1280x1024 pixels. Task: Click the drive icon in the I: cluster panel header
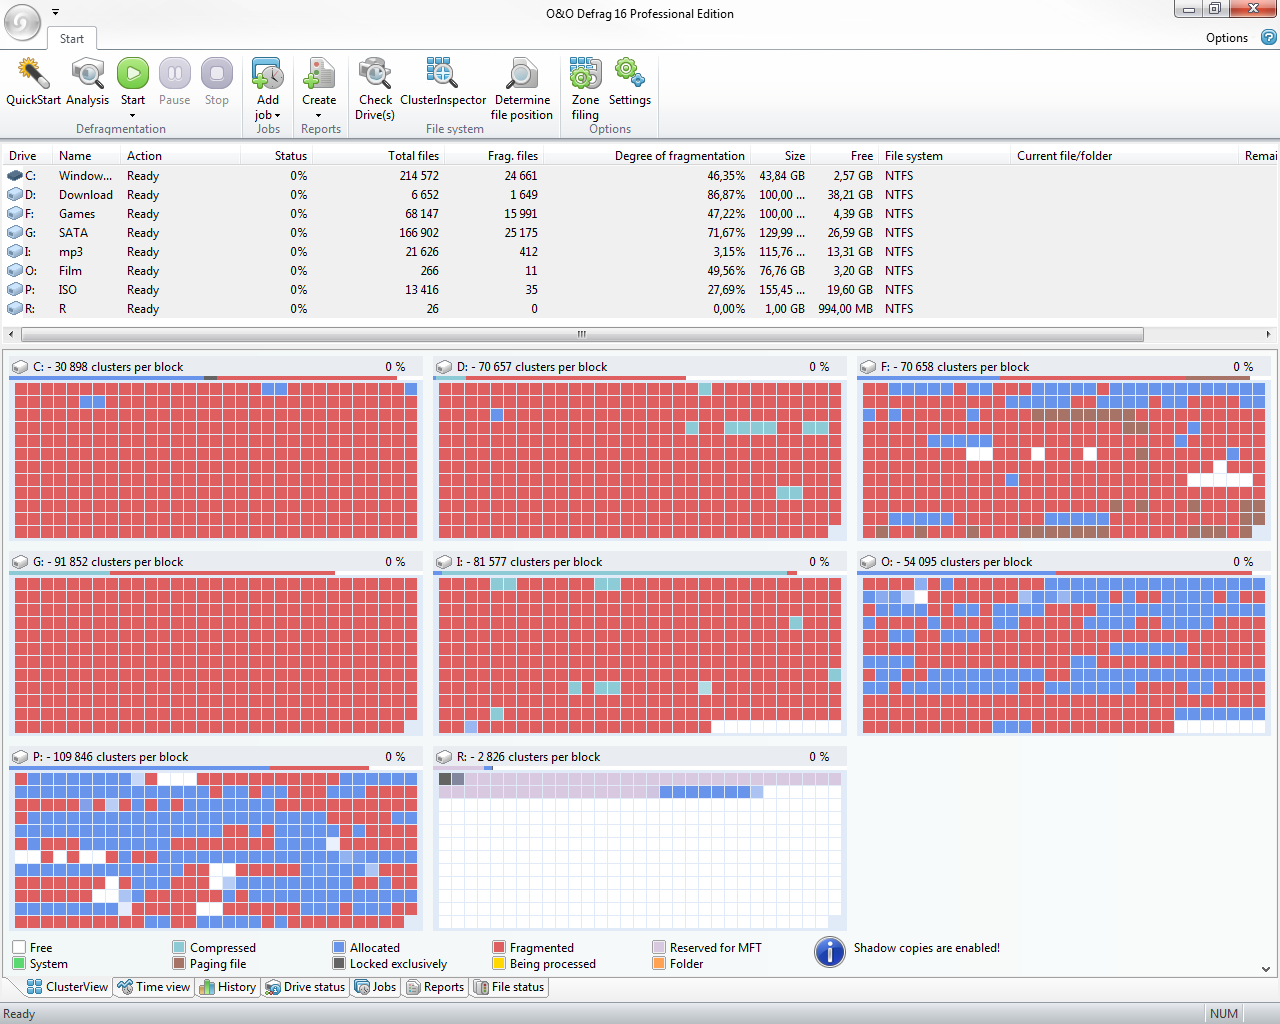point(444,562)
